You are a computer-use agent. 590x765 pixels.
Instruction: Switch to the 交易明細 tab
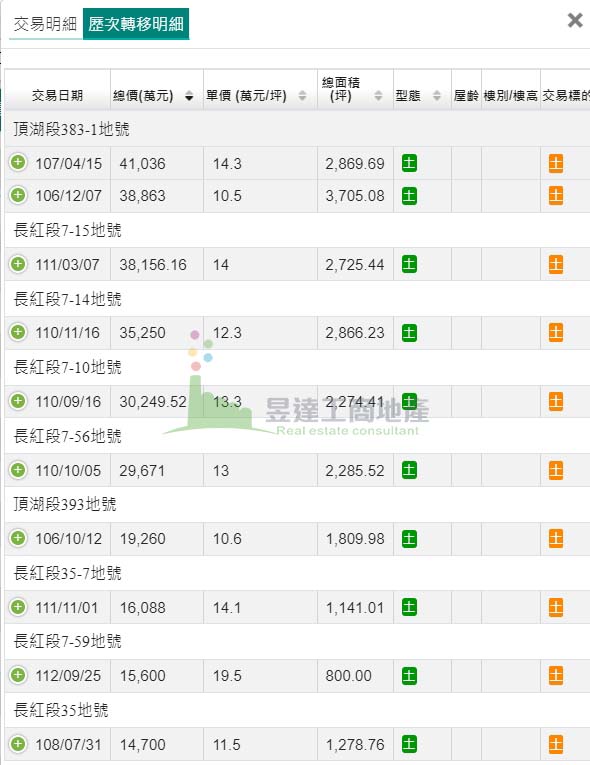45,24
